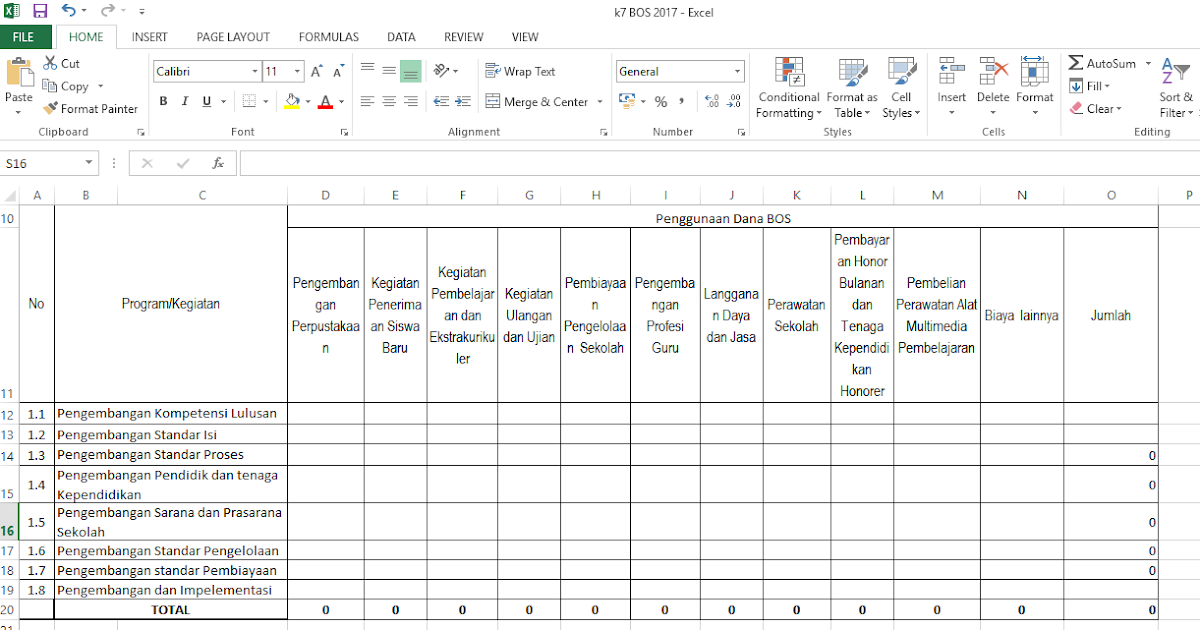1200x630 pixels.
Task: Click the Insert Function fx button
Action: tap(218, 163)
